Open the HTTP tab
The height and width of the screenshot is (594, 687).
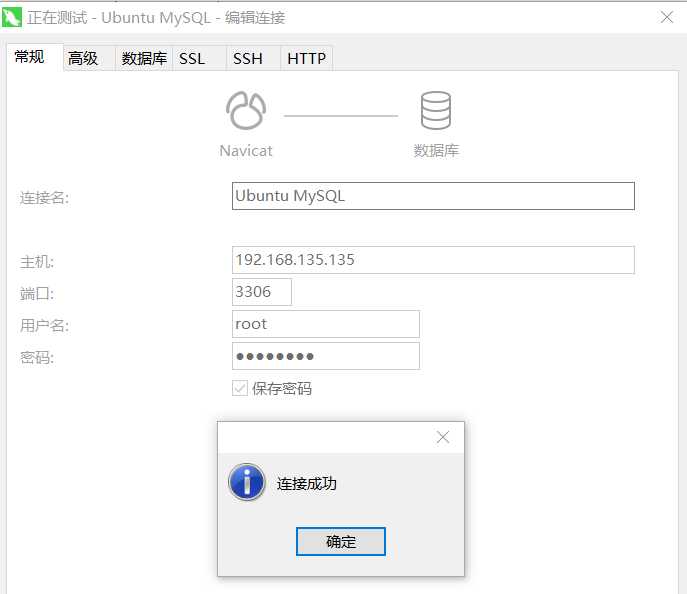tap(306, 58)
